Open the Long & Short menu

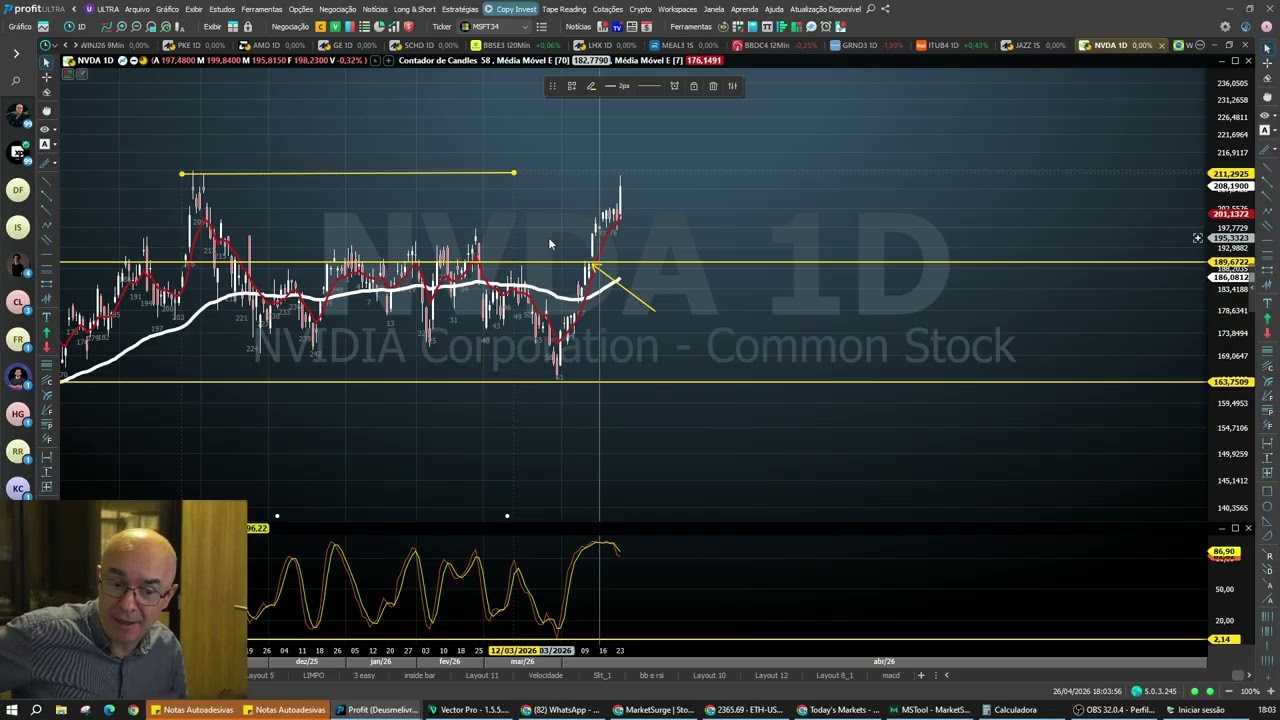414,9
